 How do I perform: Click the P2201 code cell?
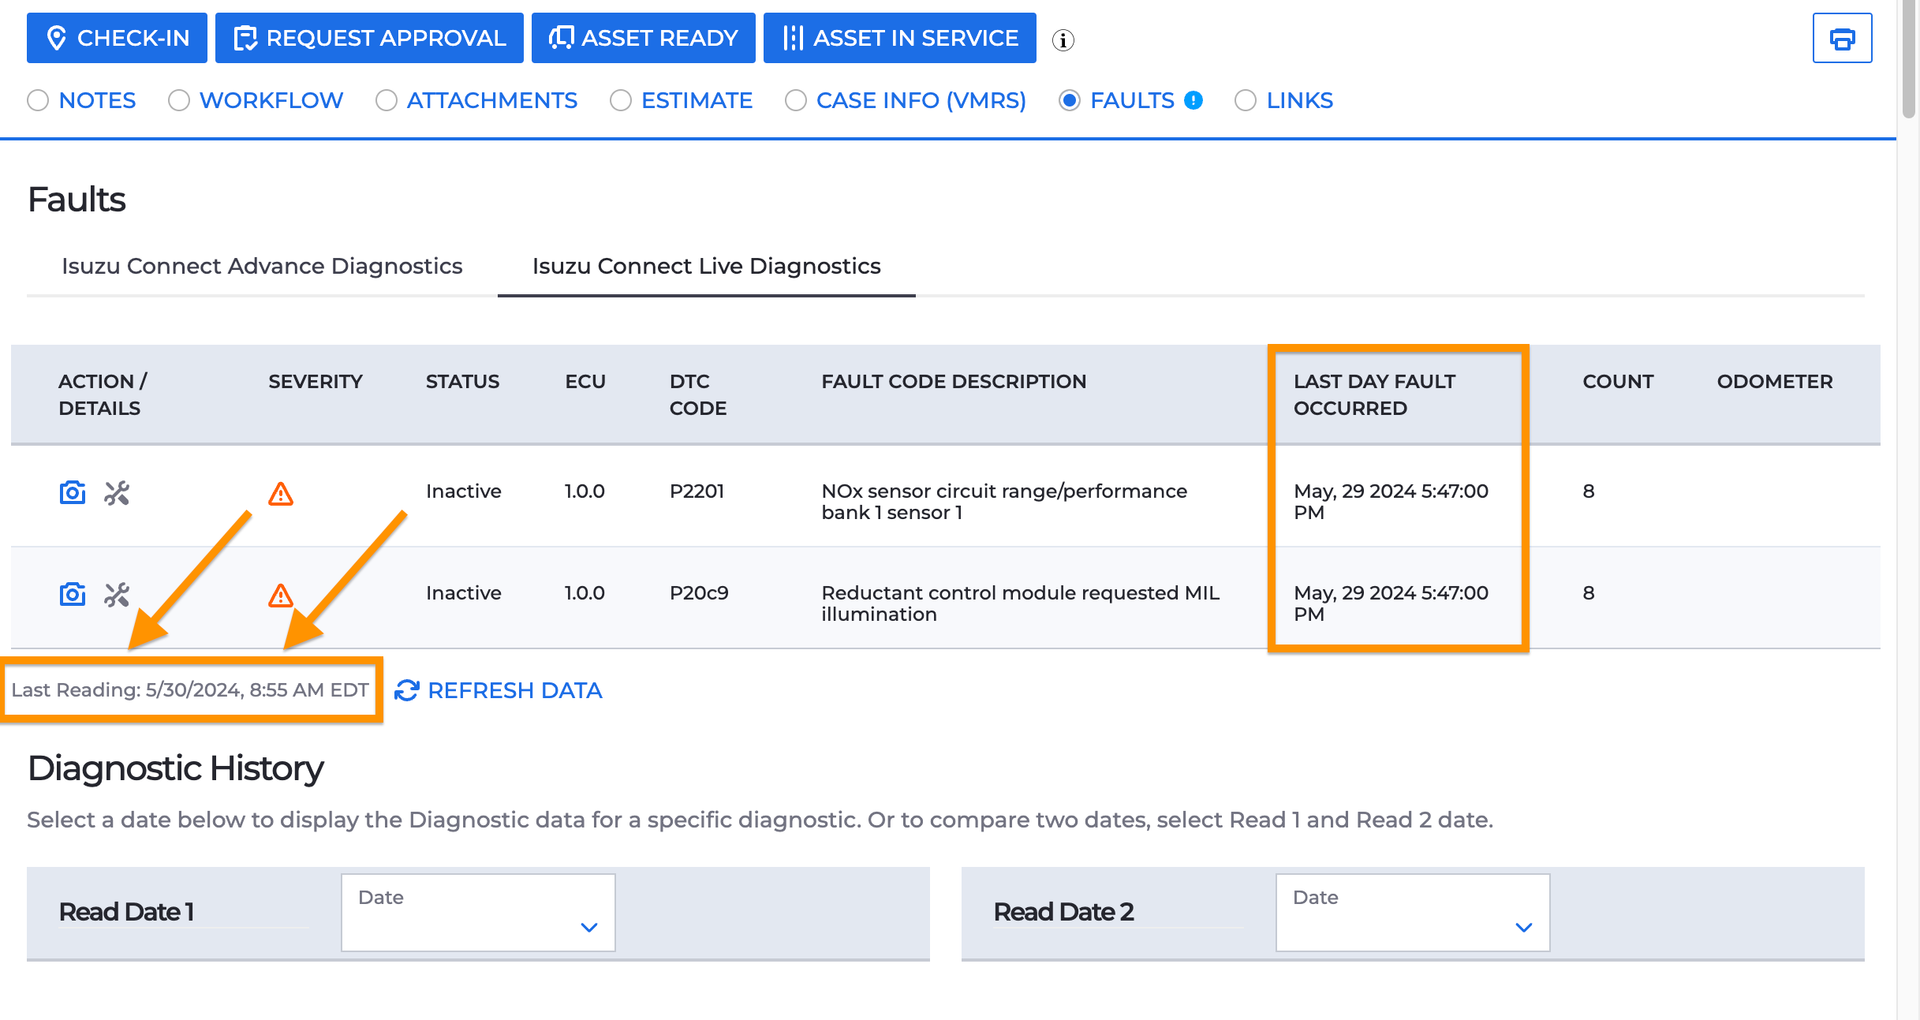(696, 491)
